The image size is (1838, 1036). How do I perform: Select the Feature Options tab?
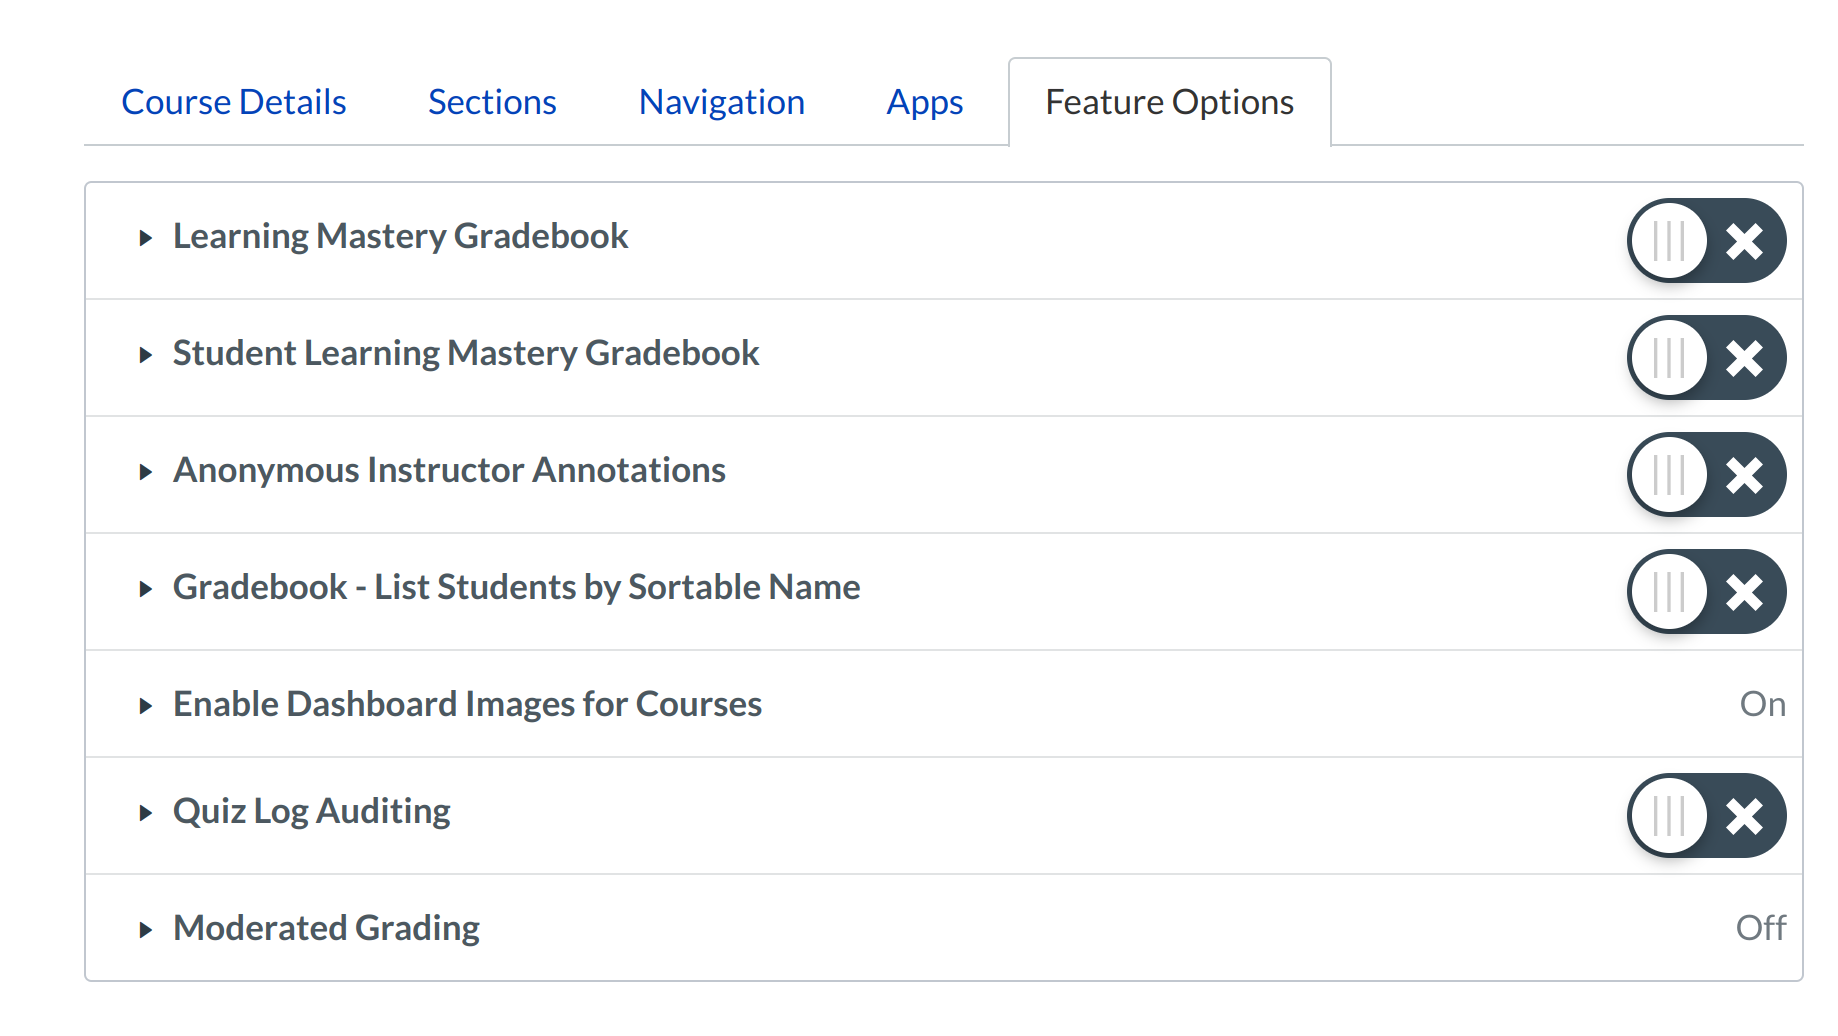click(1169, 102)
